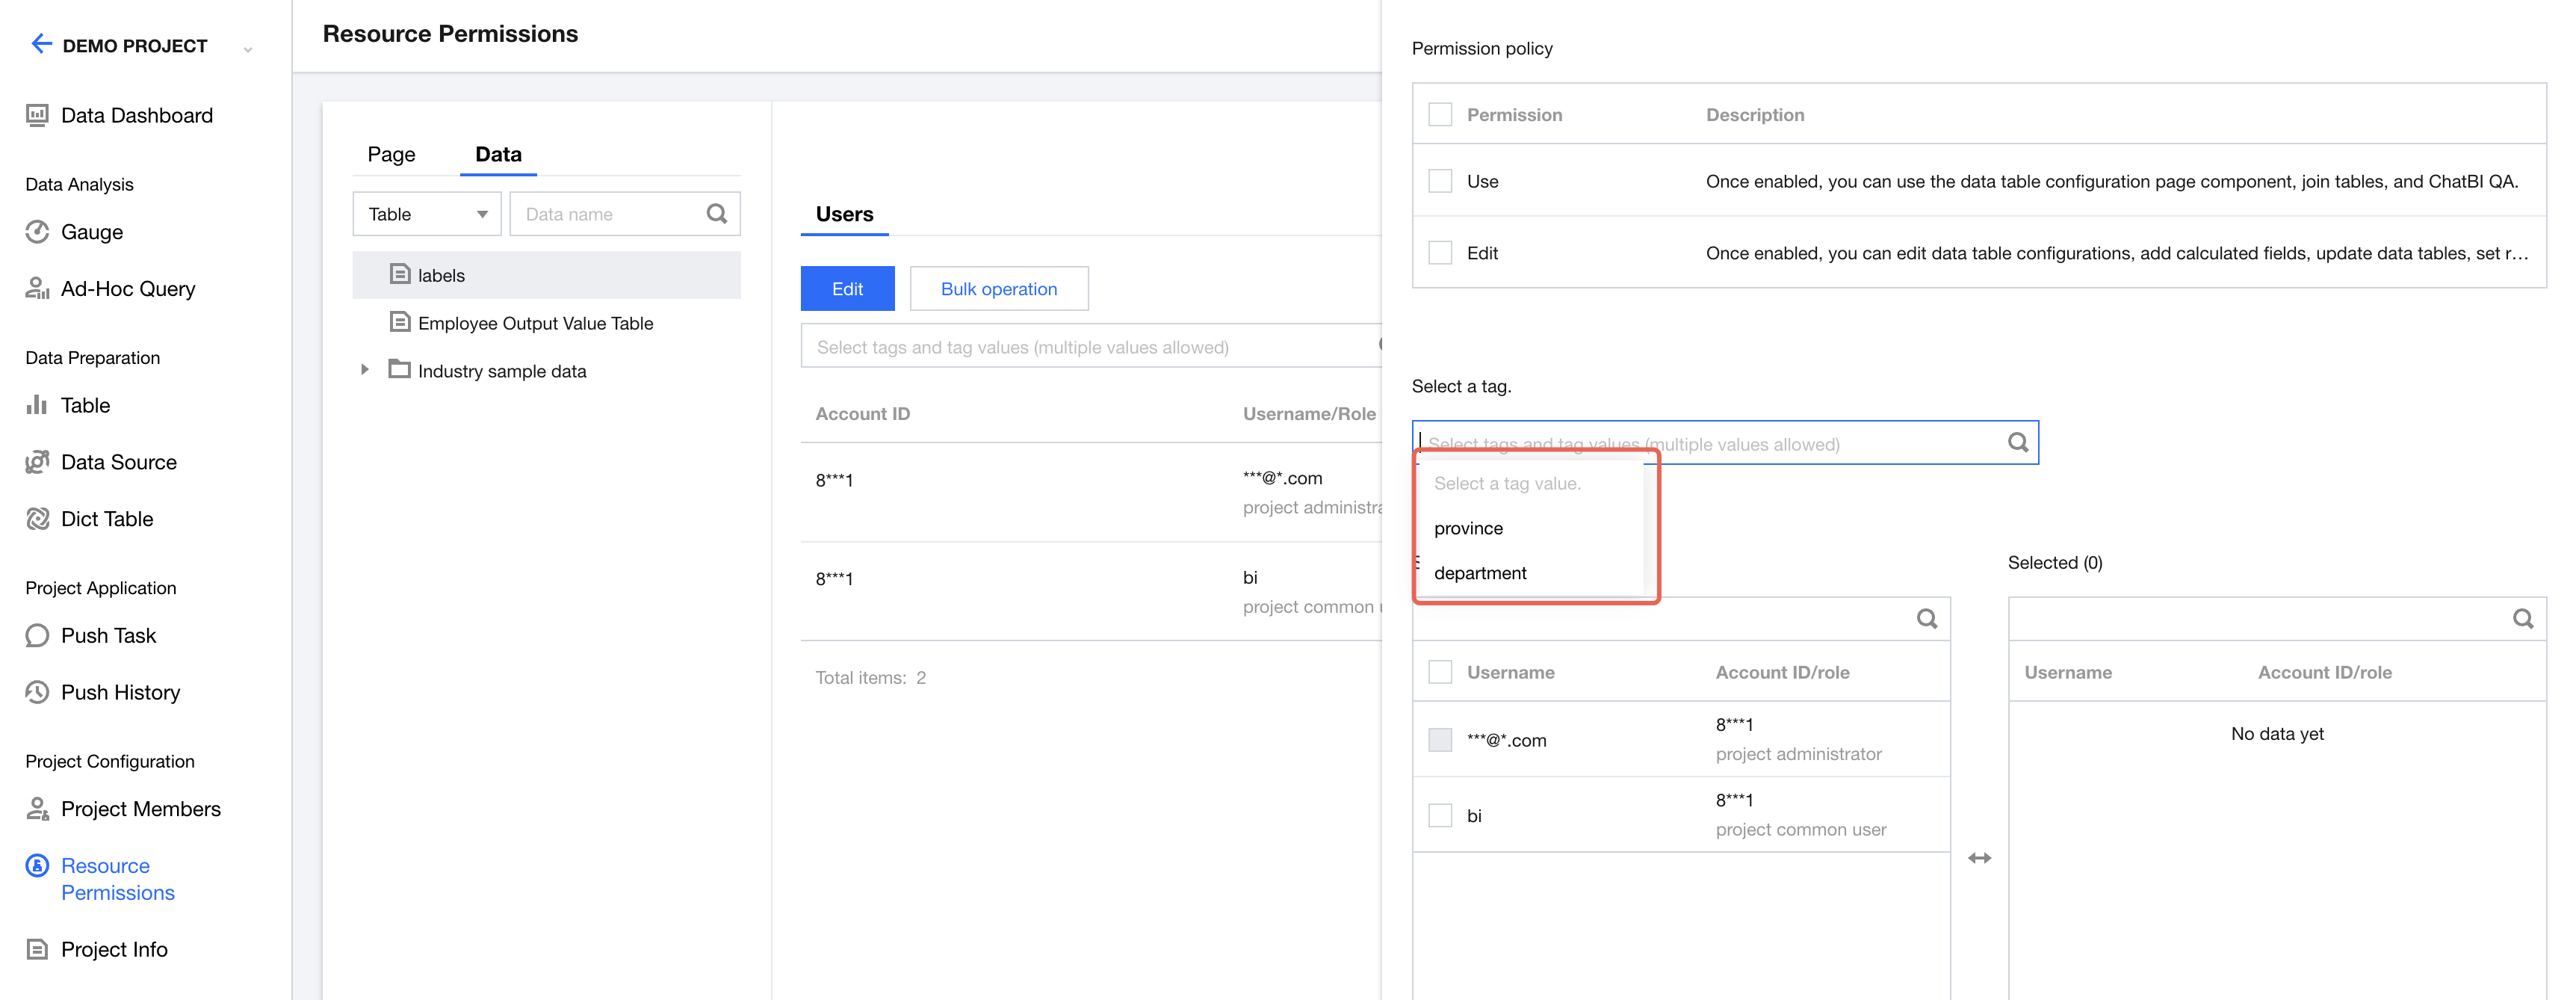Switch to the Page tab
The image size is (2576, 1000).
391,154
